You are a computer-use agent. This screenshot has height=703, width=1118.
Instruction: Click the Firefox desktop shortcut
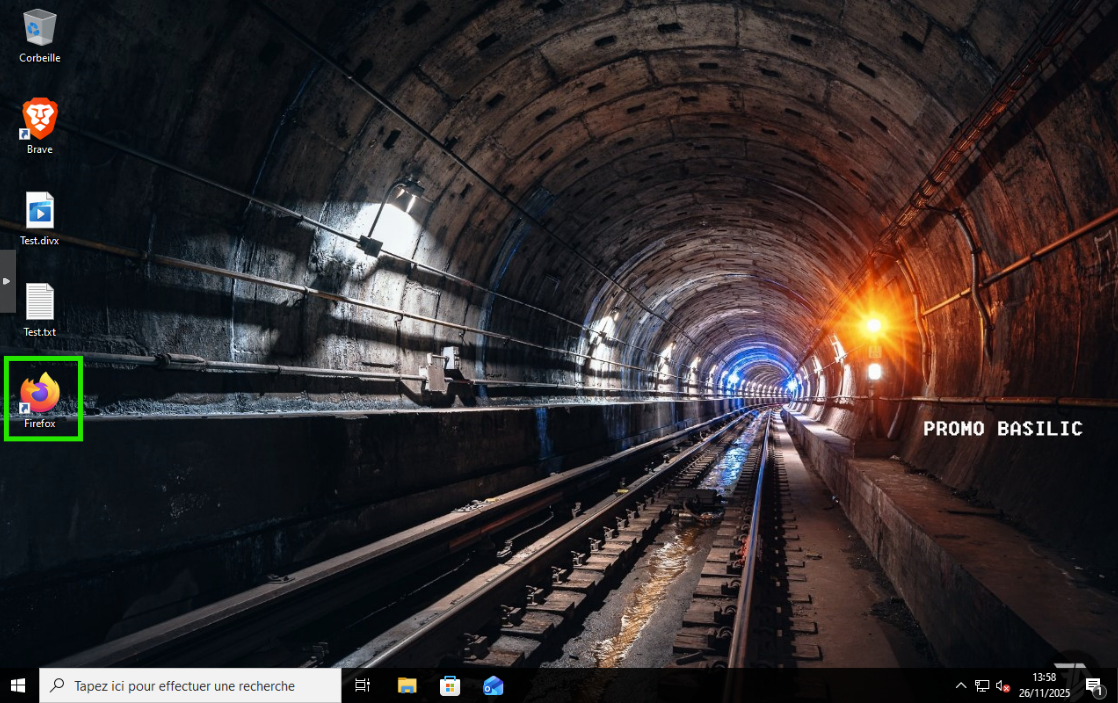click(x=40, y=394)
